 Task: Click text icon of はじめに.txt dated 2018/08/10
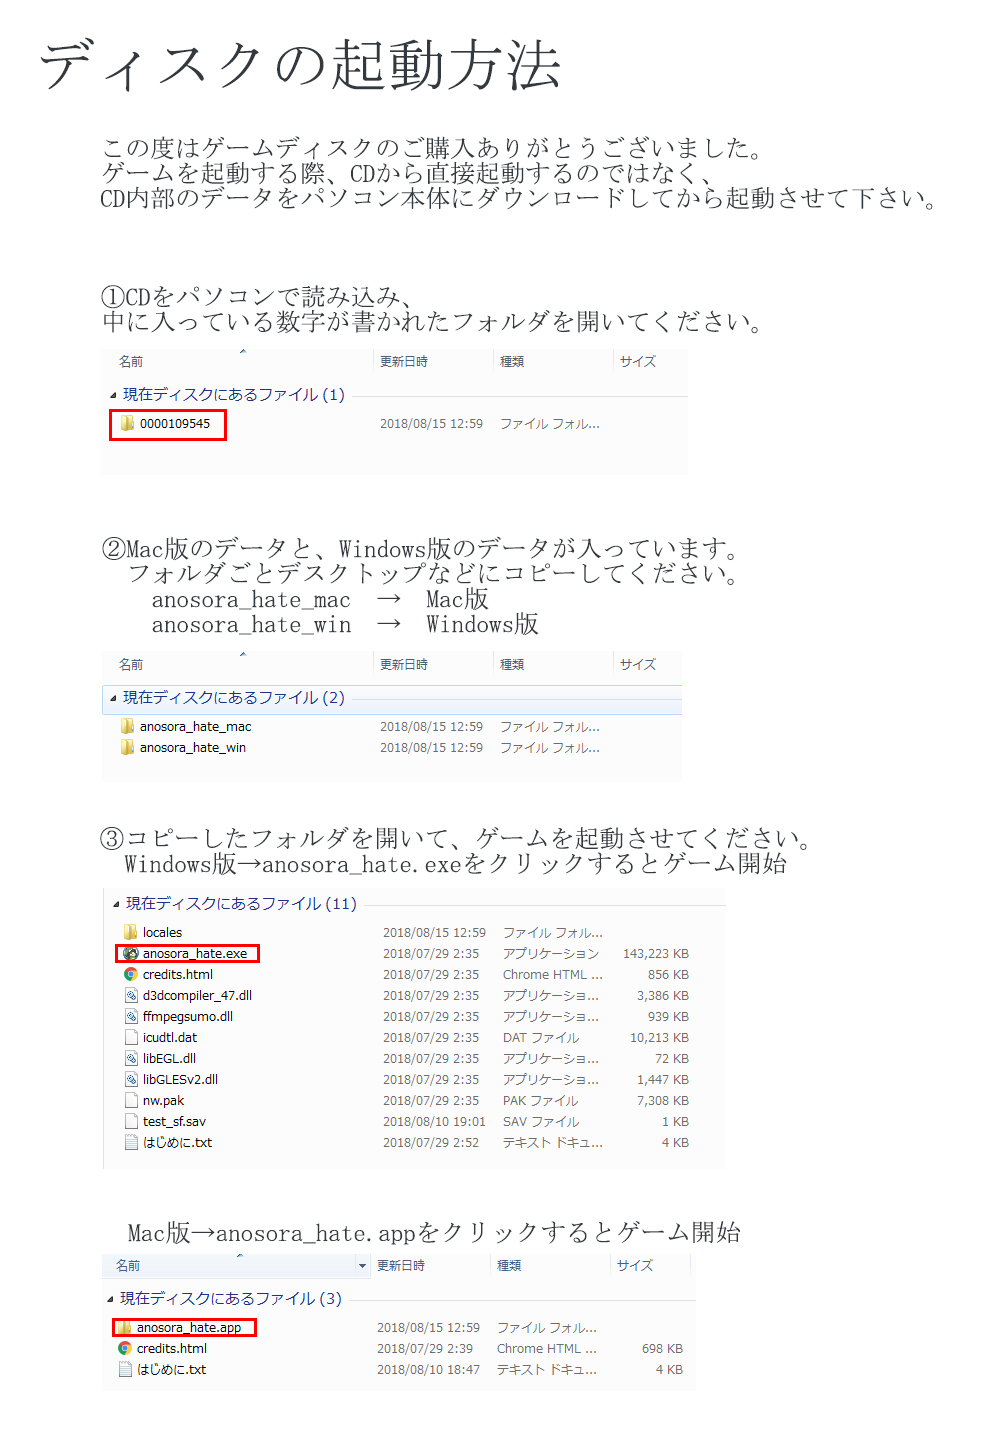125,1369
